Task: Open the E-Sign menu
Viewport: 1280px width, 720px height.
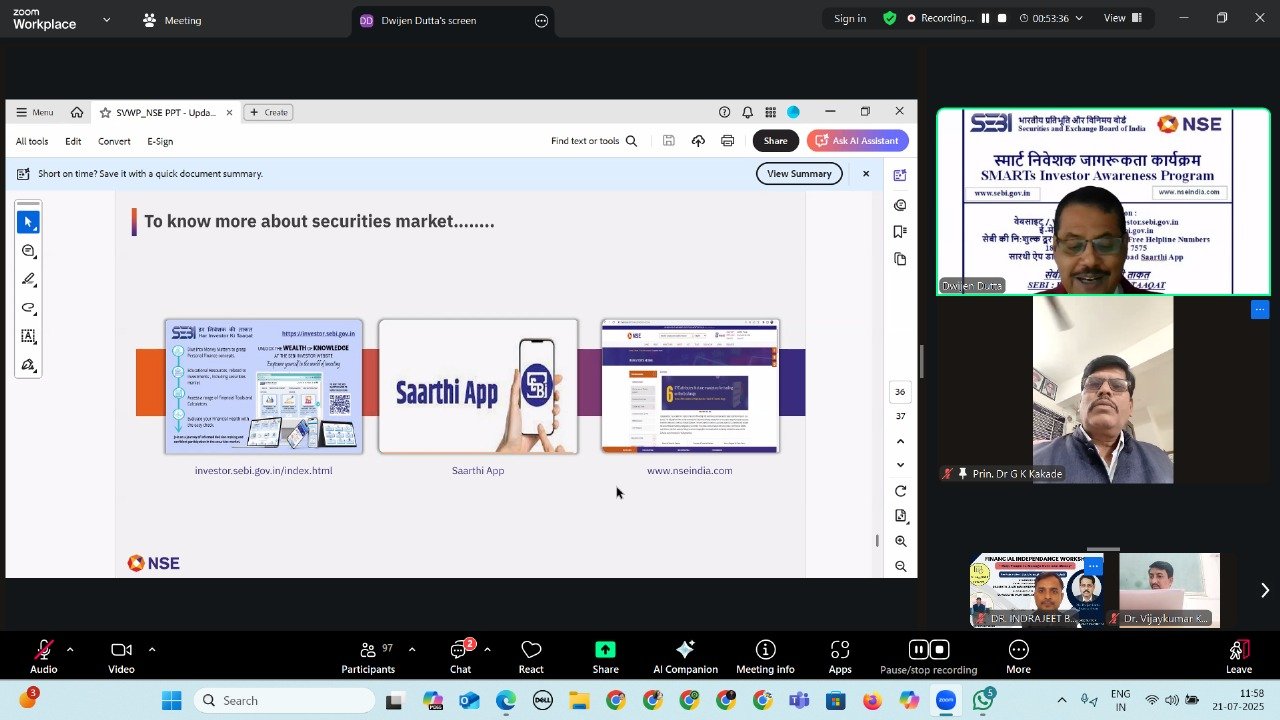Action: pos(160,141)
